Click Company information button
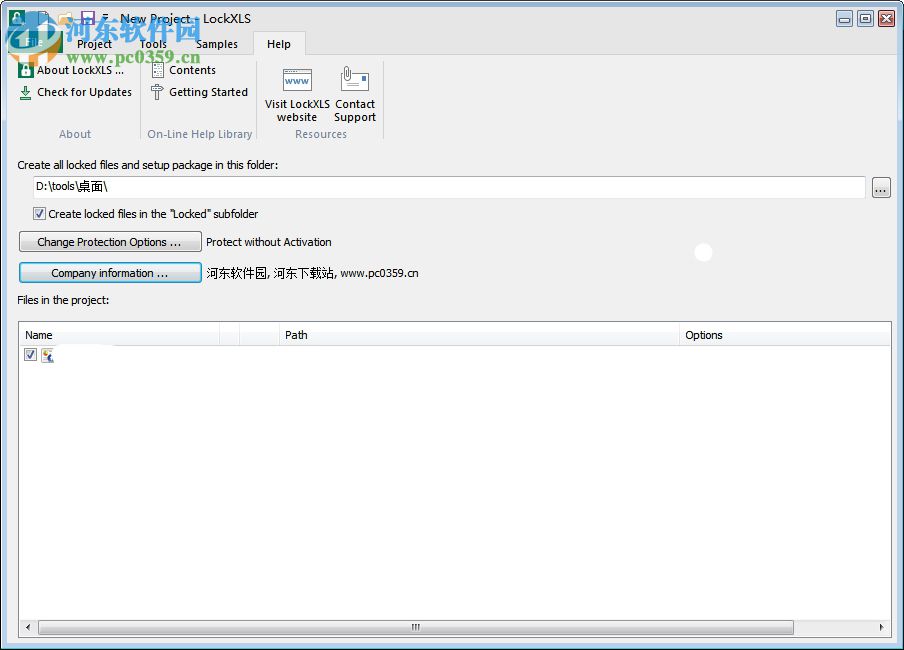This screenshot has width=904, height=650. click(x=110, y=273)
